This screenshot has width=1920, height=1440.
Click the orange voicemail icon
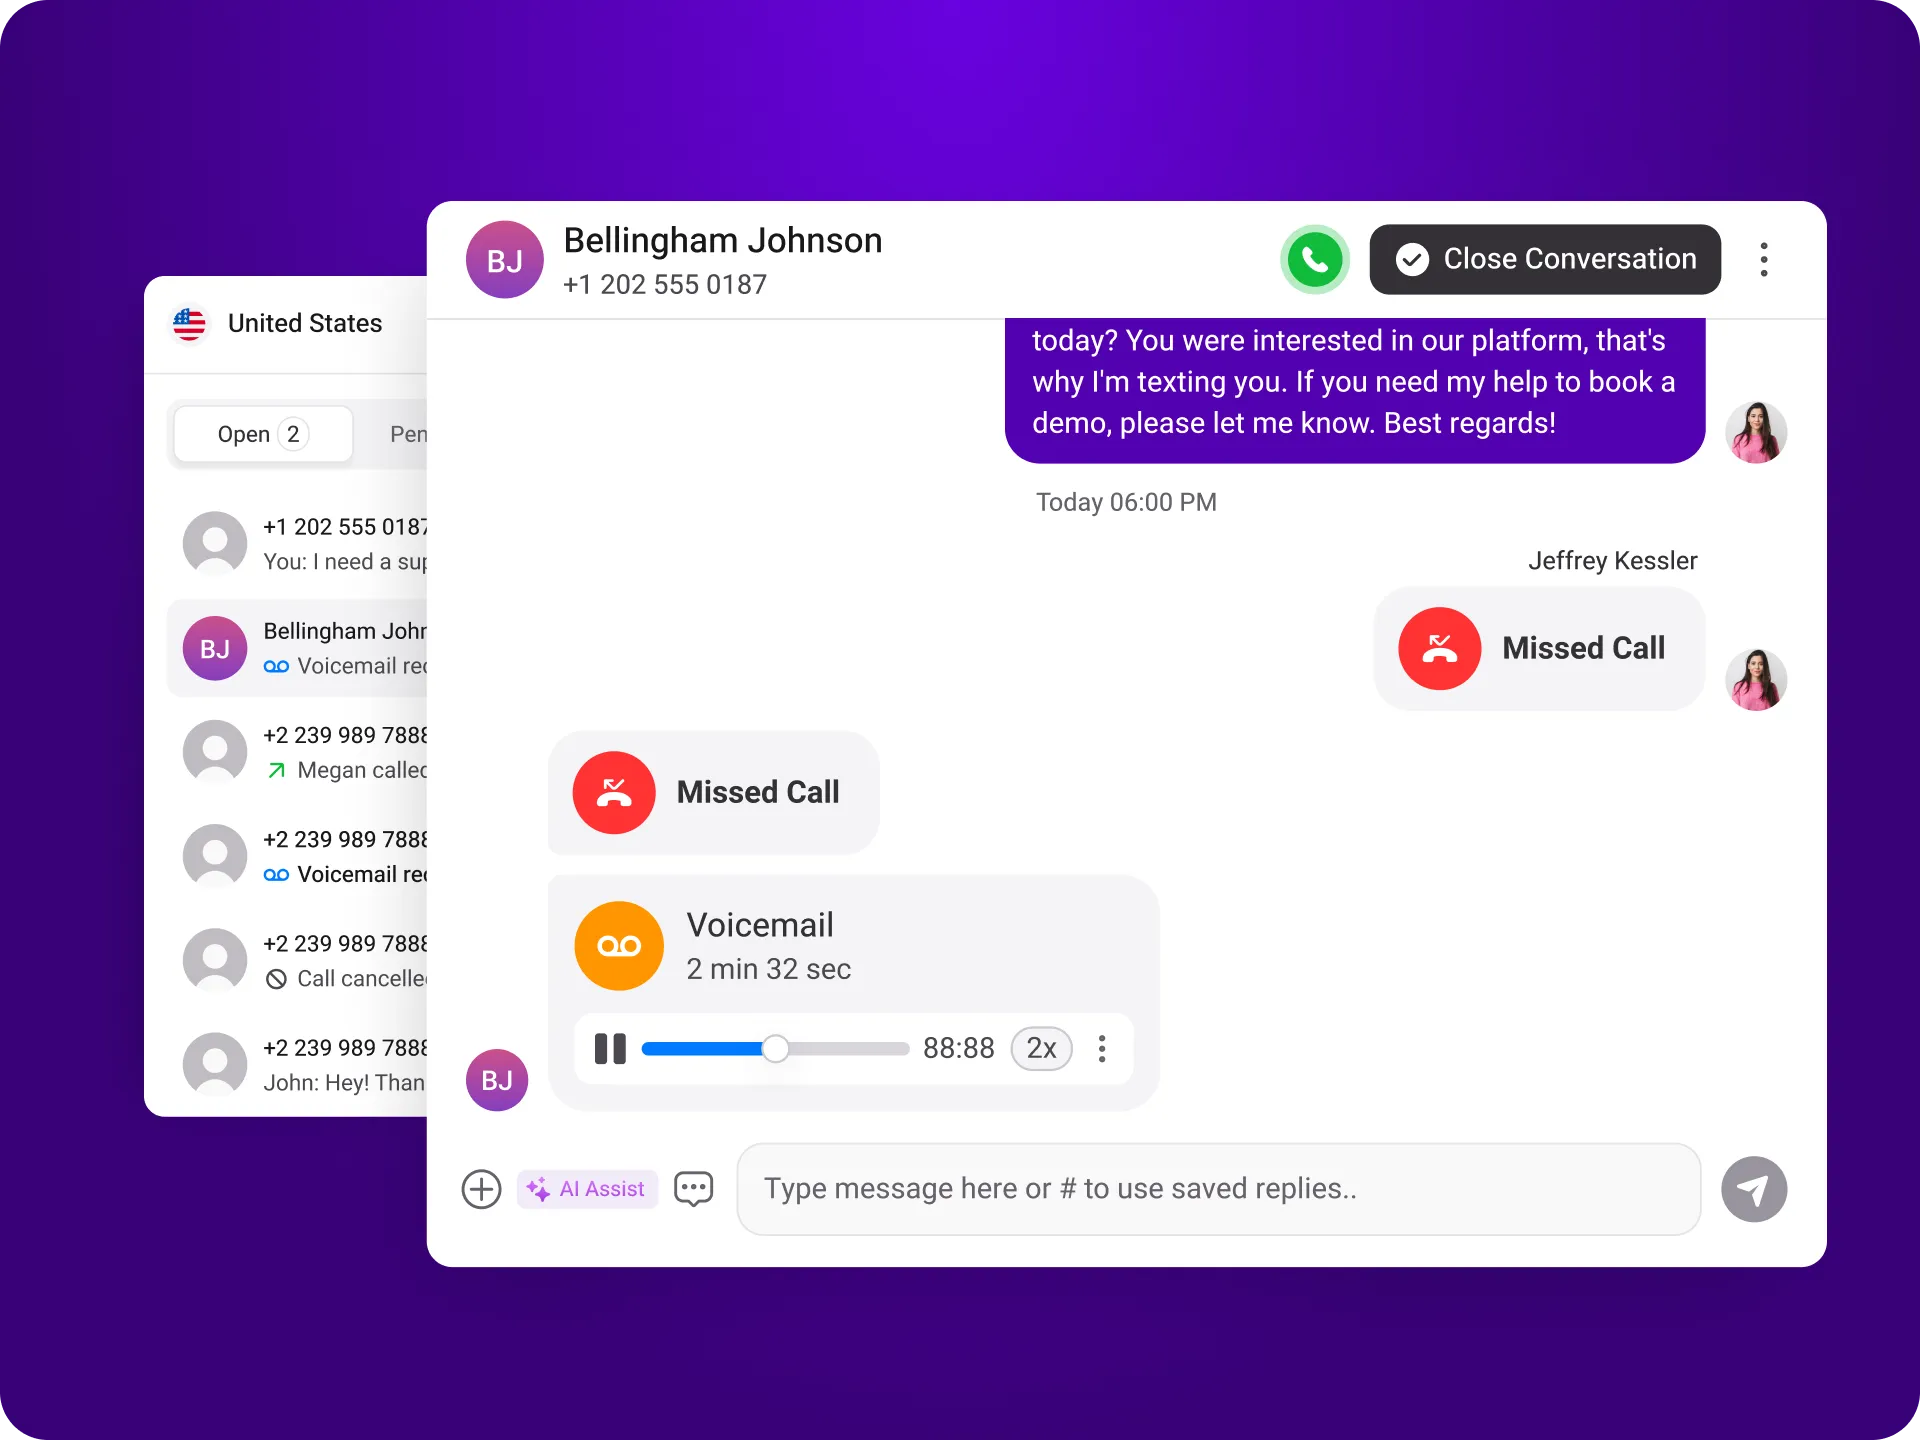[619, 946]
